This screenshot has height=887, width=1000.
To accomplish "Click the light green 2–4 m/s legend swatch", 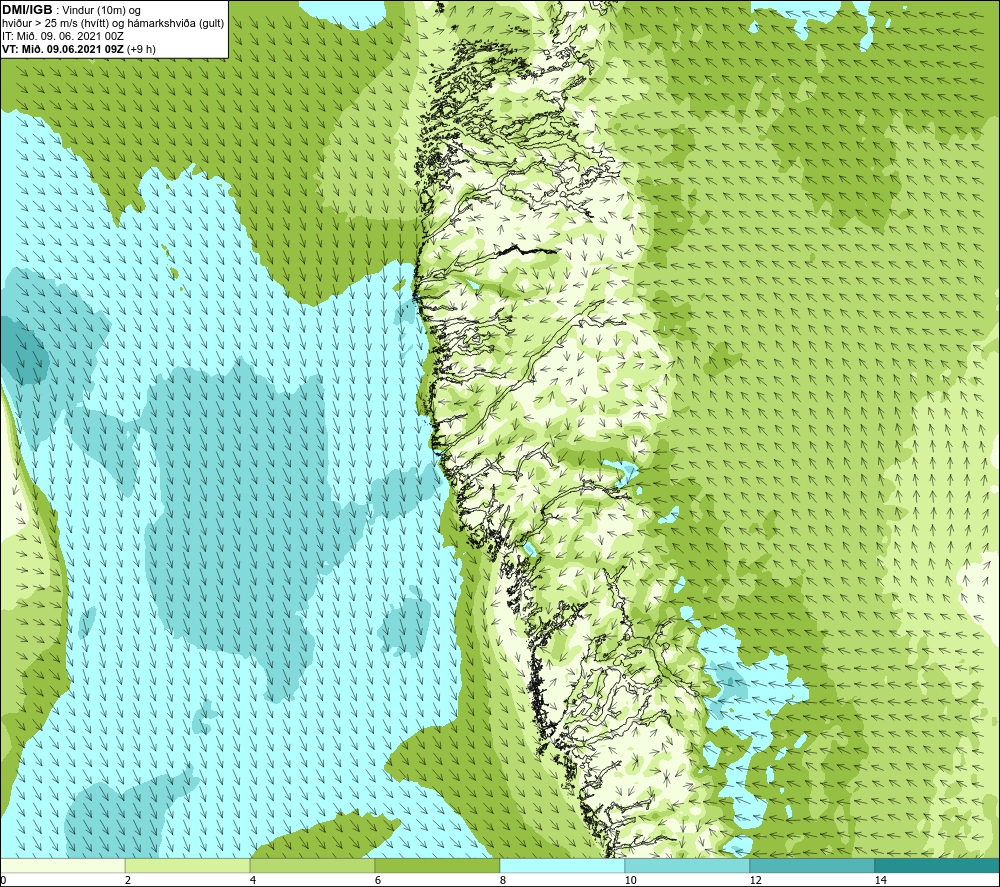I will (188, 865).
